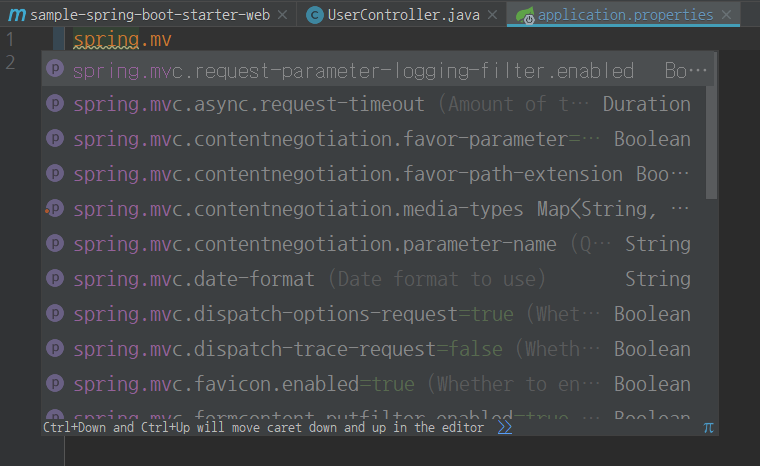
Task: Select spring.mvc.dispatch-options-request=true suggestion
Action: tap(293, 314)
